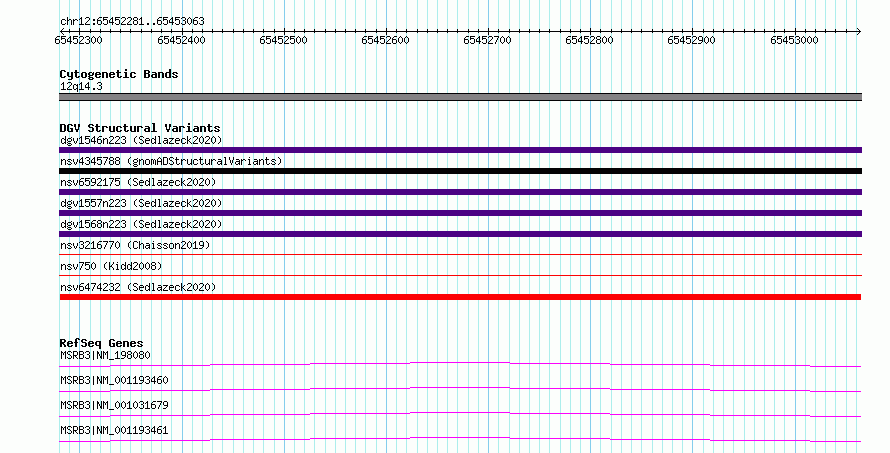Image resolution: width=890 pixels, height=453 pixels.
Task: Click the thin red line under nsv750
Action: [x=460, y=275]
